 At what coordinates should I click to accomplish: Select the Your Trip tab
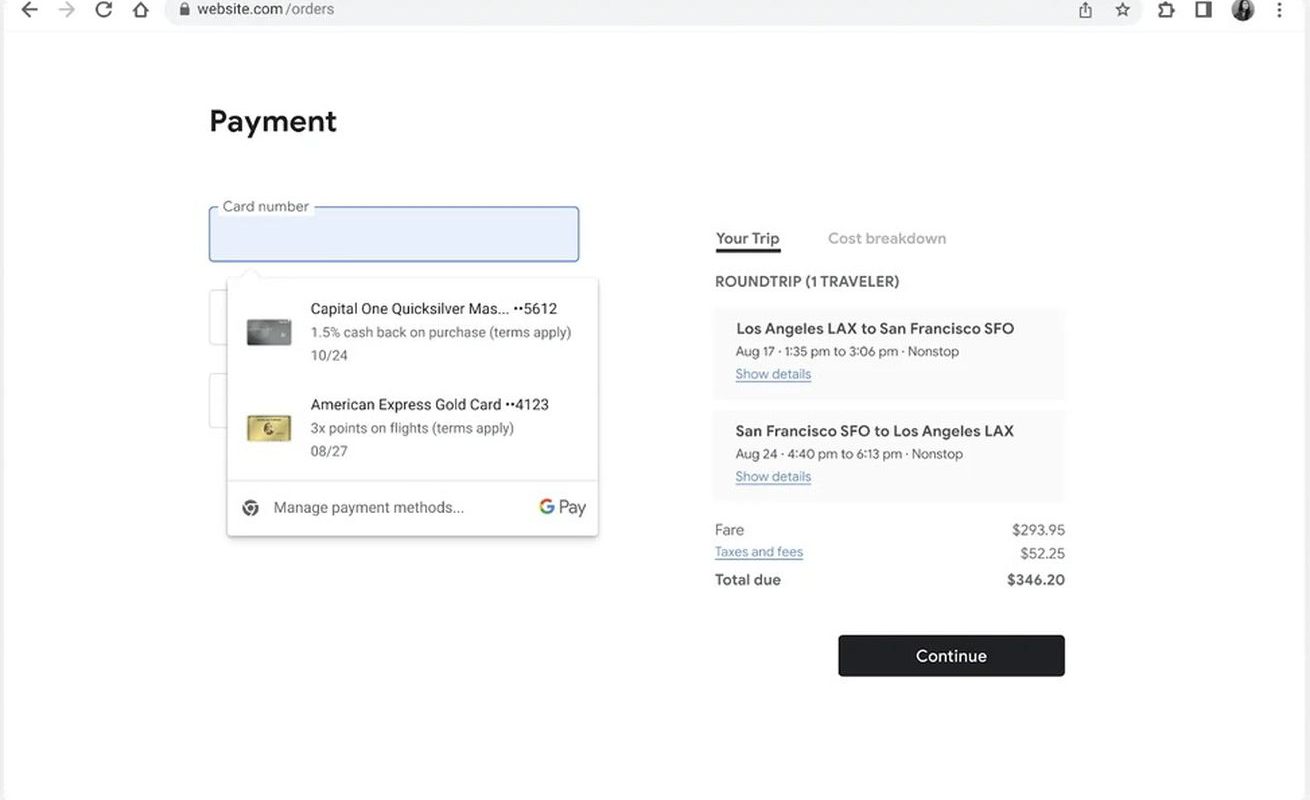[747, 239]
